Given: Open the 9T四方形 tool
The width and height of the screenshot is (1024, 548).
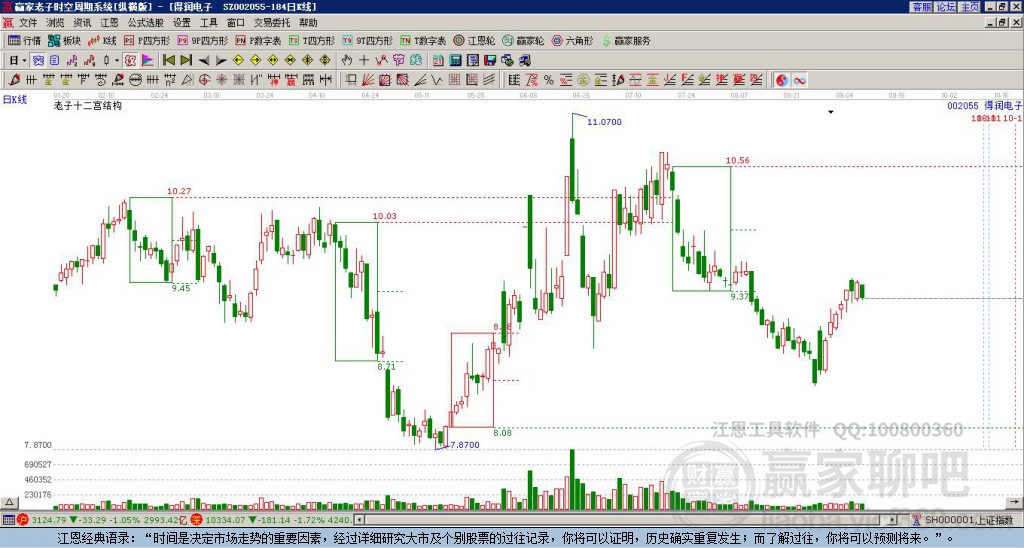Looking at the screenshot, I should [x=367, y=40].
